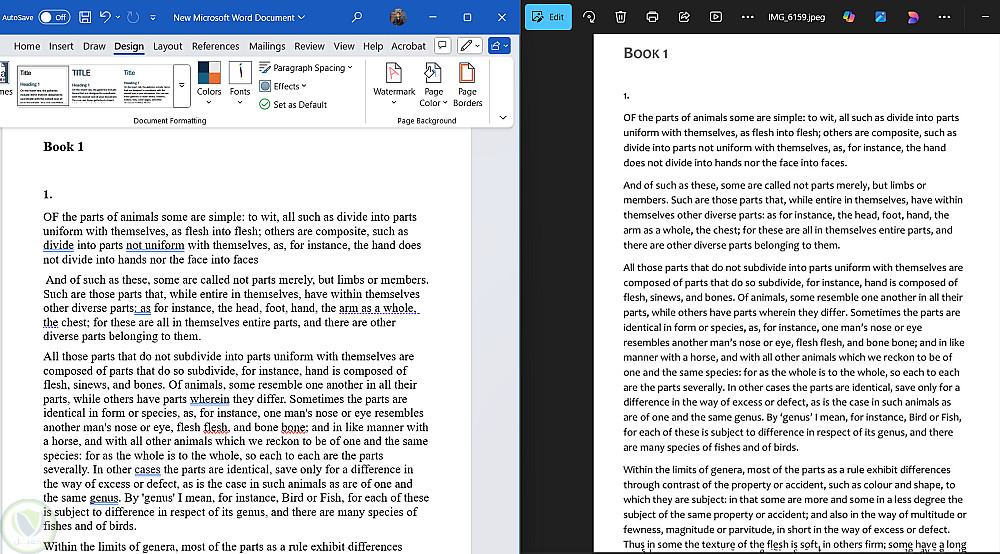Click the user profile picture in Word

click(x=398, y=17)
